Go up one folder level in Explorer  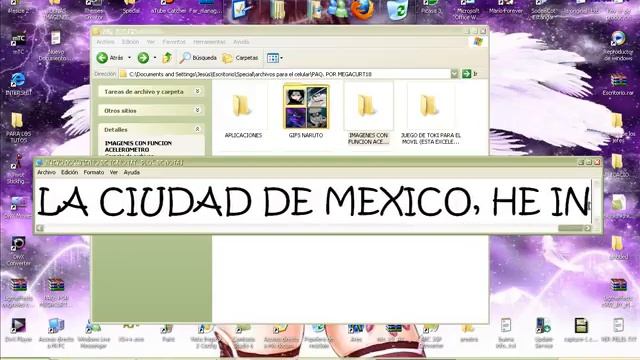pyautogui.click(x=167, y=58)
